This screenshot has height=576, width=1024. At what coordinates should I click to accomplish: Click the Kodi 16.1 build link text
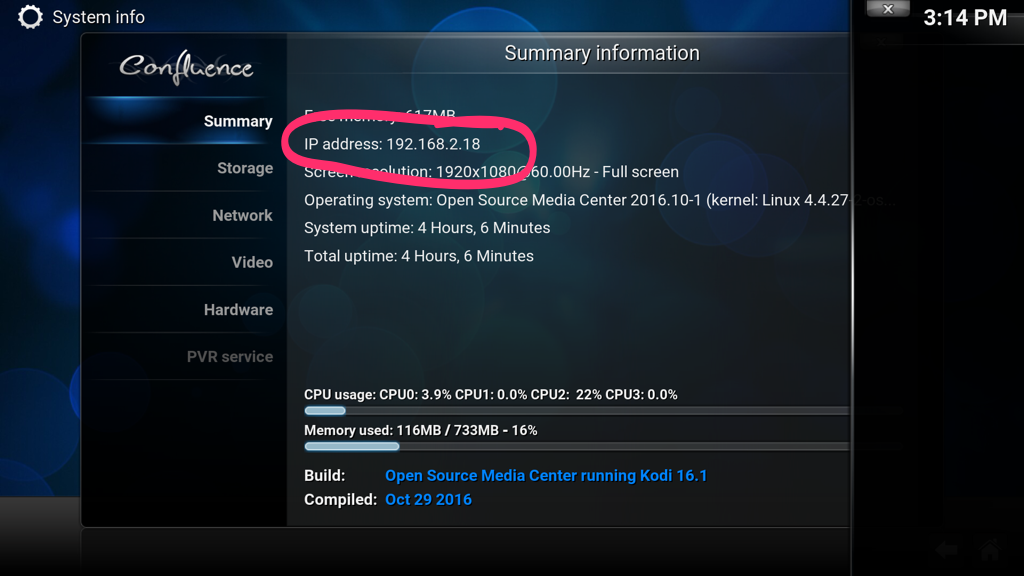[546, 475]
